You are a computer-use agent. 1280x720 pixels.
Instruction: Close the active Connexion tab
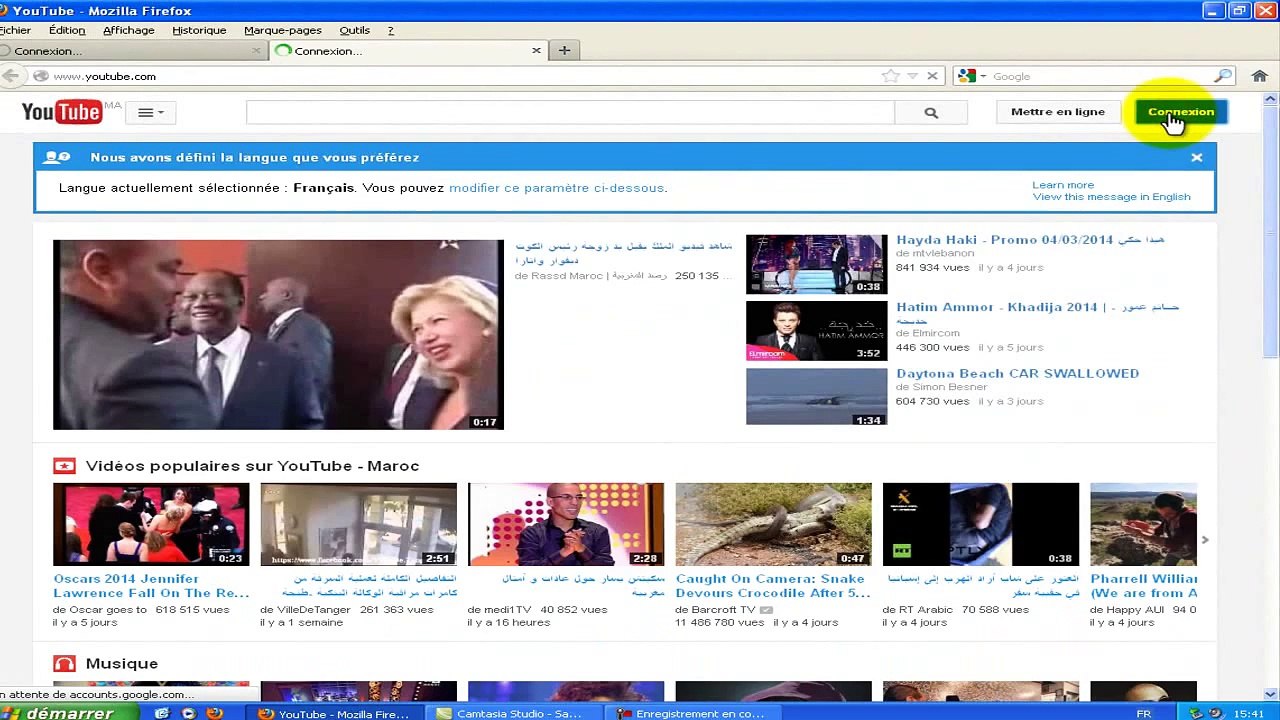tap(536, 50)
